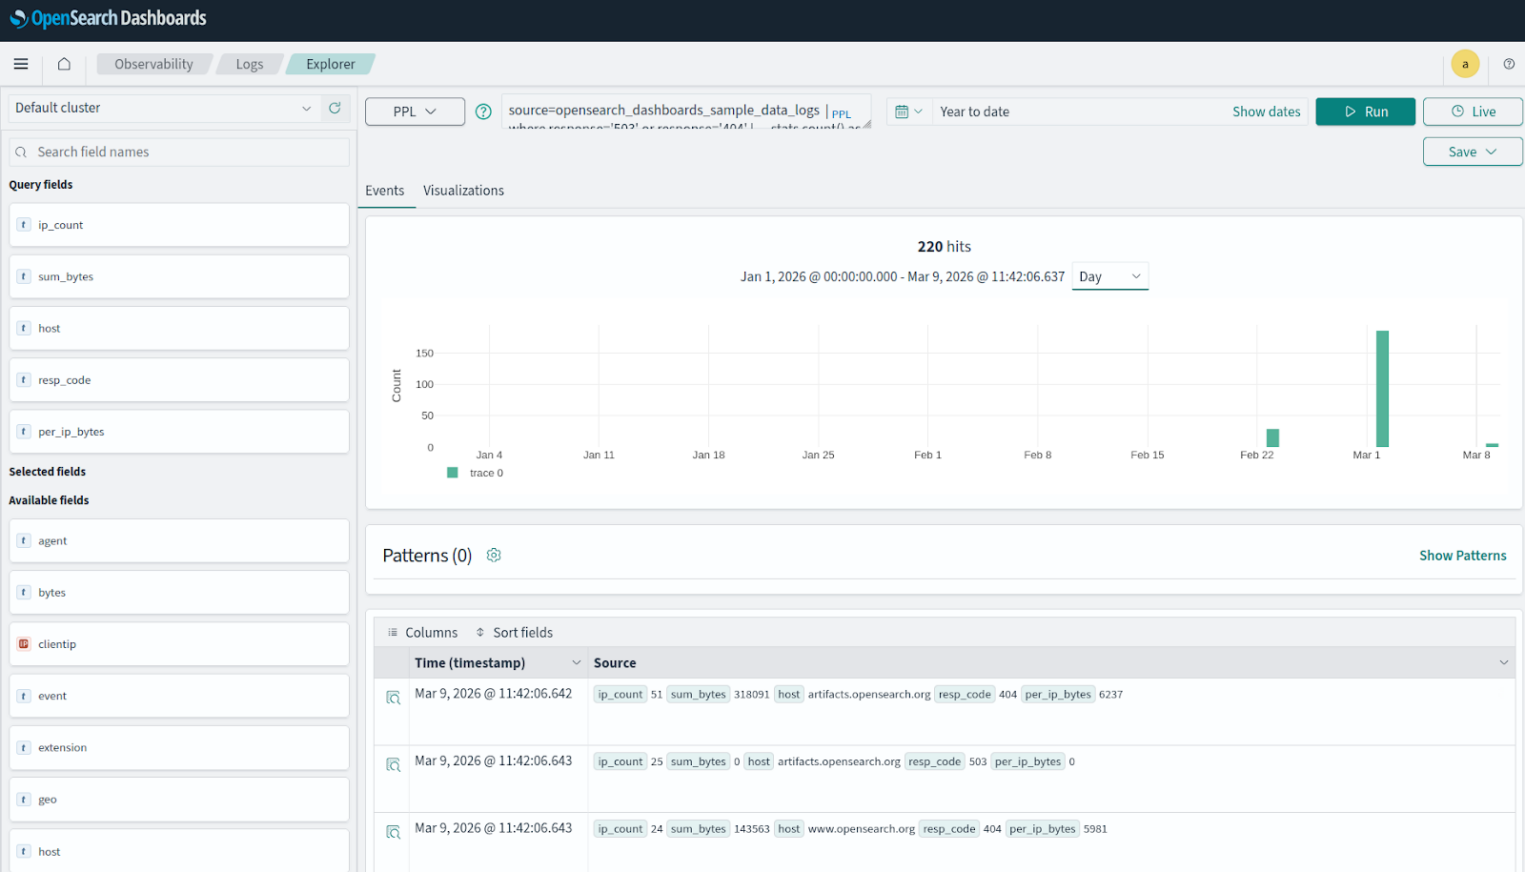Refresh the Default cluster data source
Viewport: 1525px width, 872px height.
tap(335, 108)
